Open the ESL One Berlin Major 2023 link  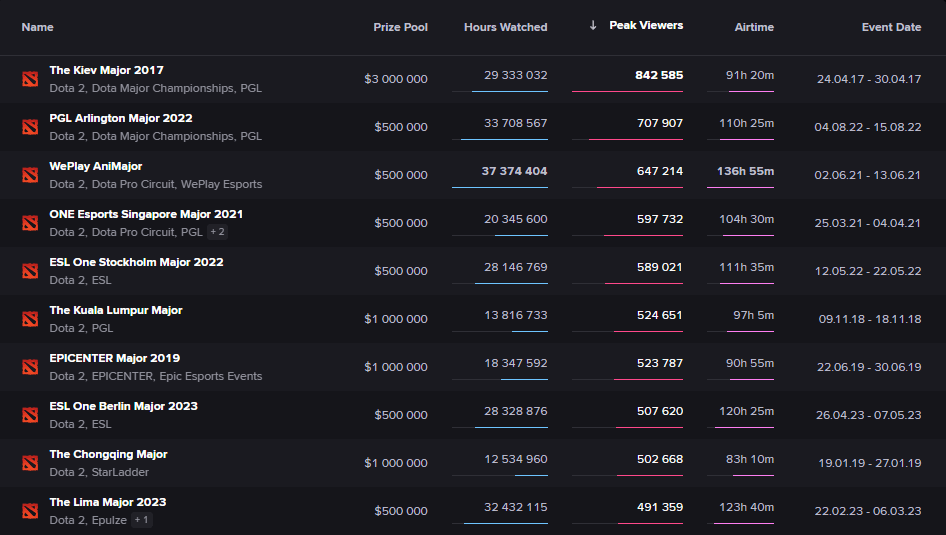point(123,406)
